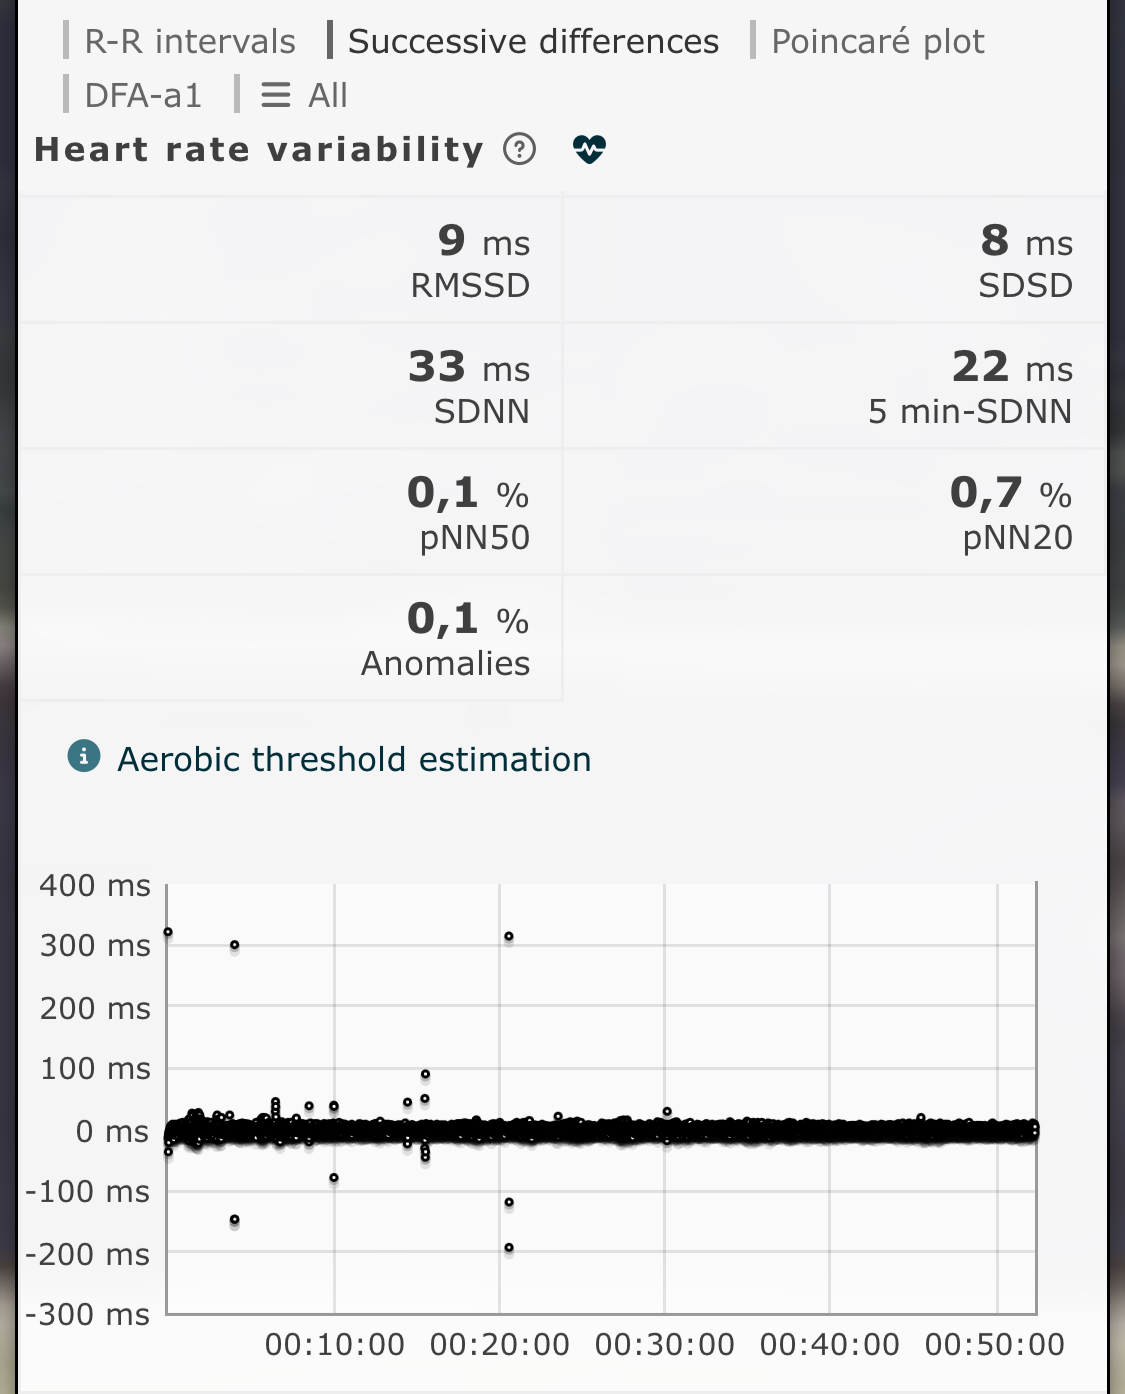Click the Heart rate variability heading
Screen dimensions: 1125x1394
point(259,149)
